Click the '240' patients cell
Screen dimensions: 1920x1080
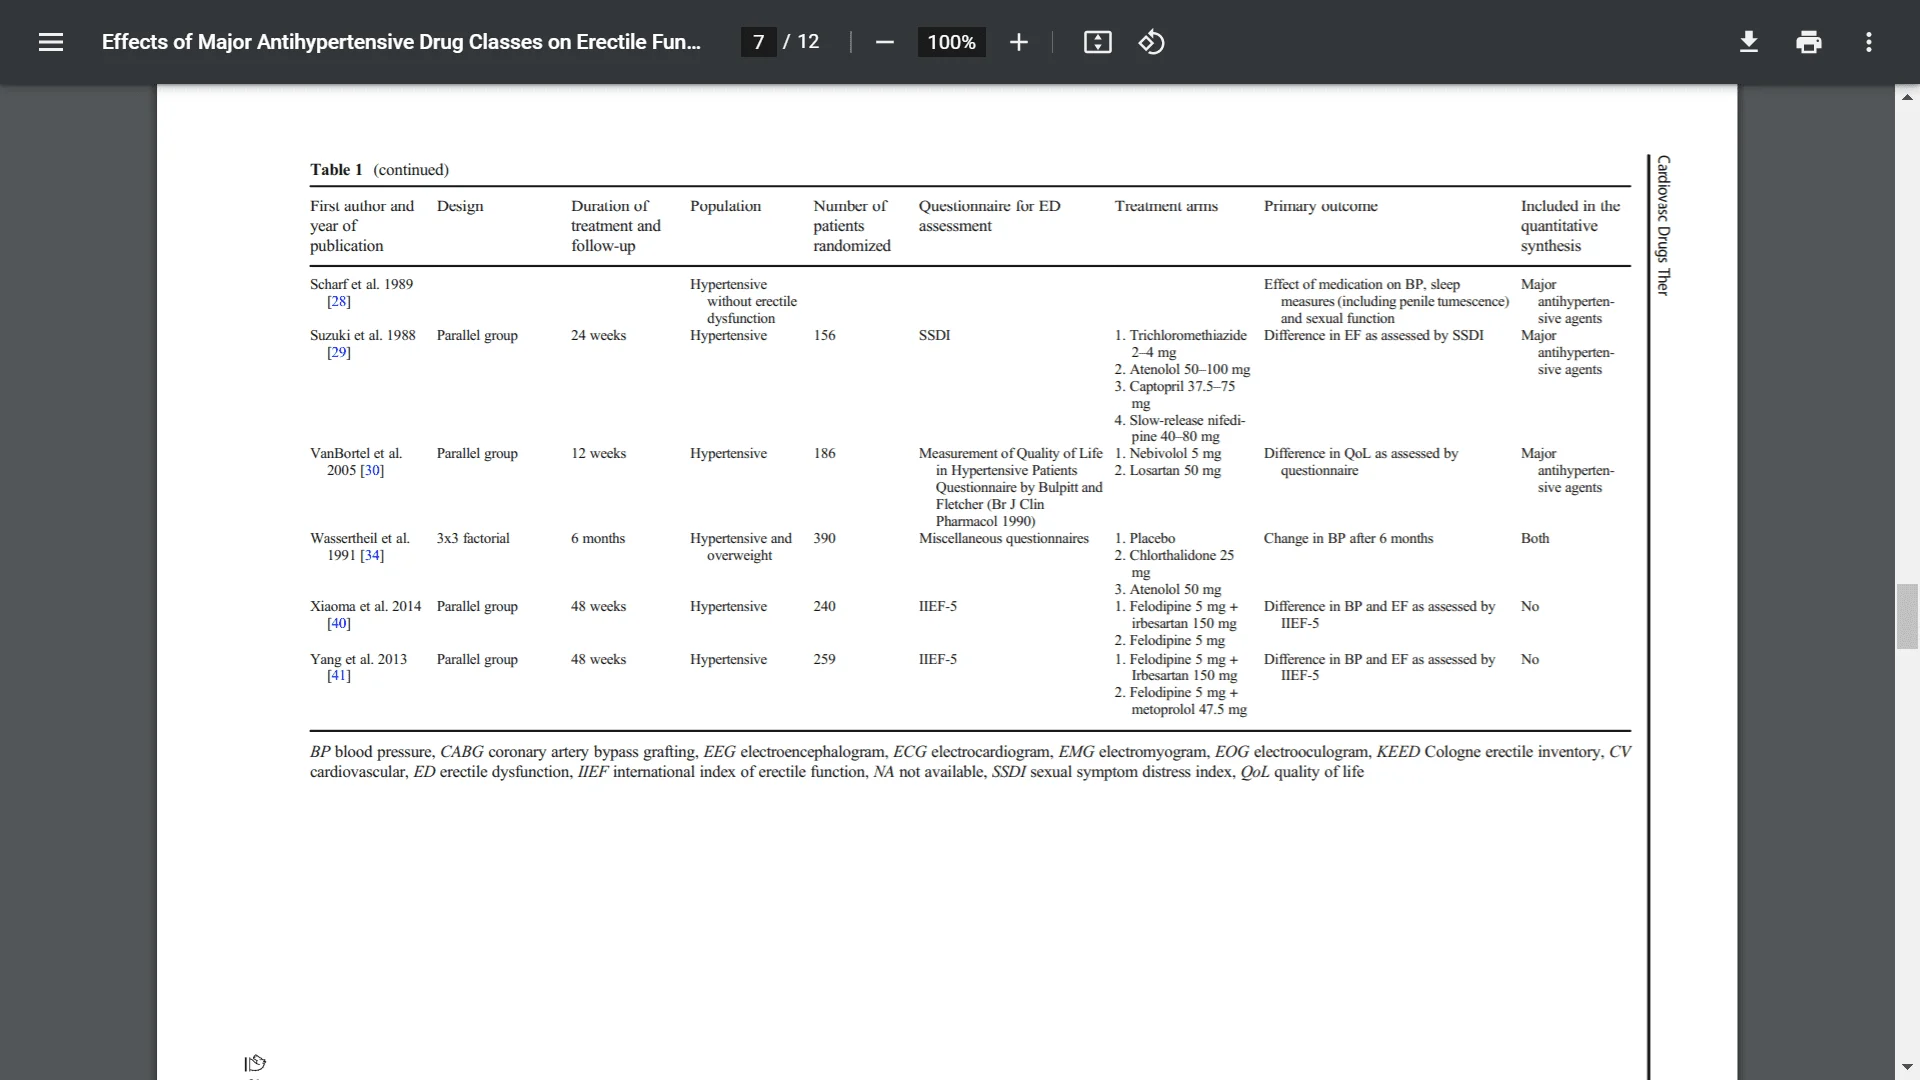[824, 606]
